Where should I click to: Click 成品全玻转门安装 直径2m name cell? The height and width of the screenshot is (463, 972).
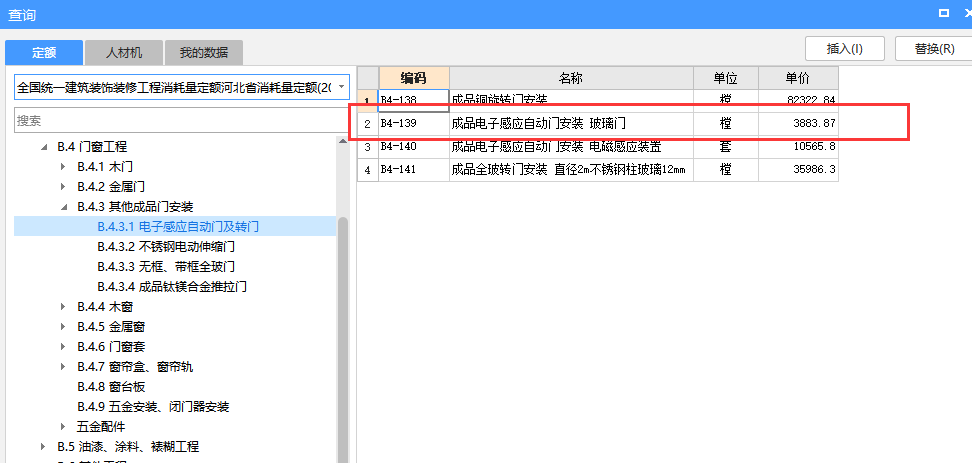pyautogui.click(x=571, y=170)
